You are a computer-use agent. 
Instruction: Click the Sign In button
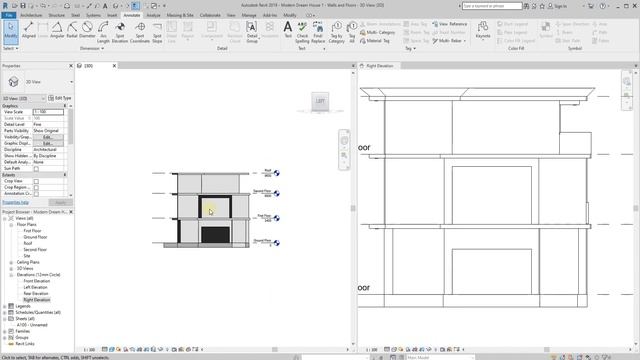558,6
